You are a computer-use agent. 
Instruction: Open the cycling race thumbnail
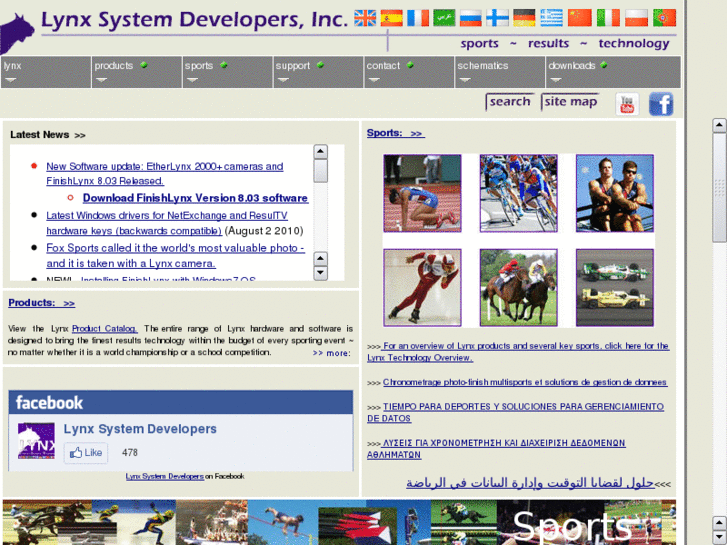point(518,193)
